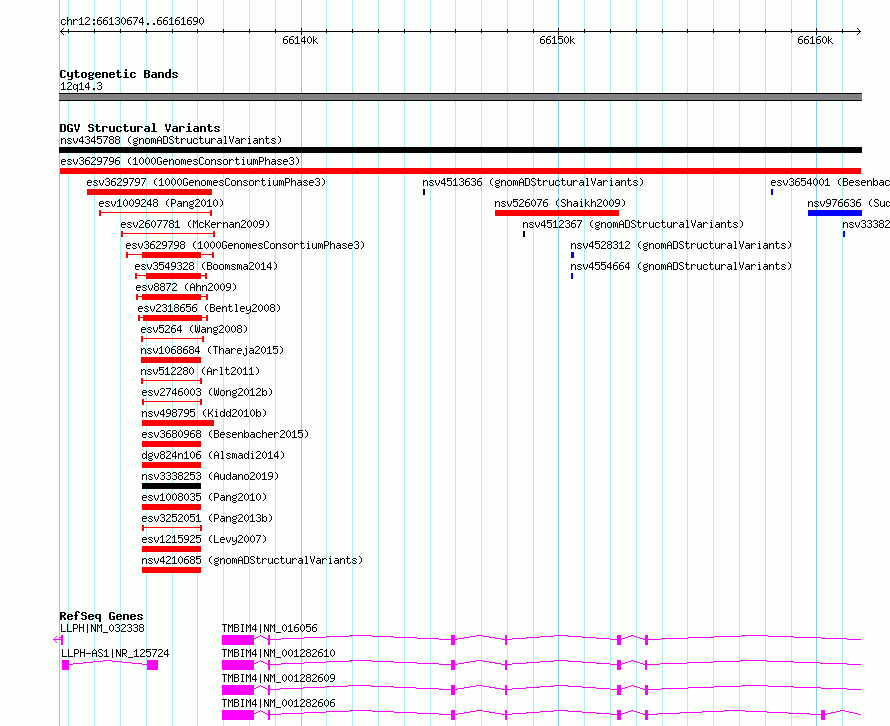Click the gray 12q14.3 cytogenetic band
This screenshot has height=726, width=890.
[460, 97]
